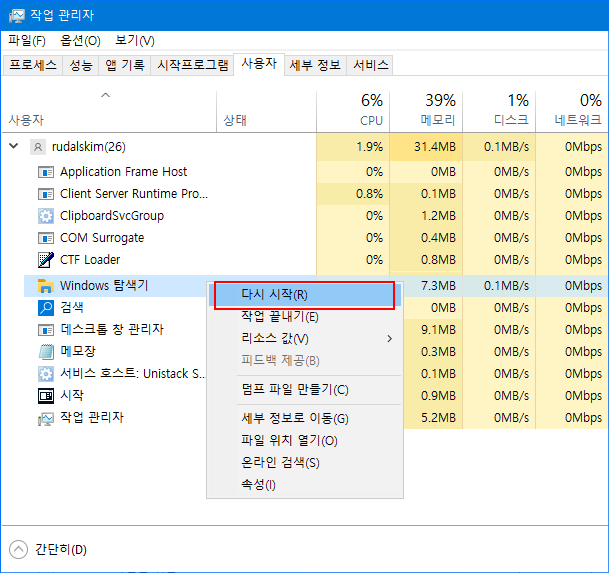Collapse the rudalskim(26) user group
The width and height of the screenshot is (609, 573).
(x=14, y=146)
